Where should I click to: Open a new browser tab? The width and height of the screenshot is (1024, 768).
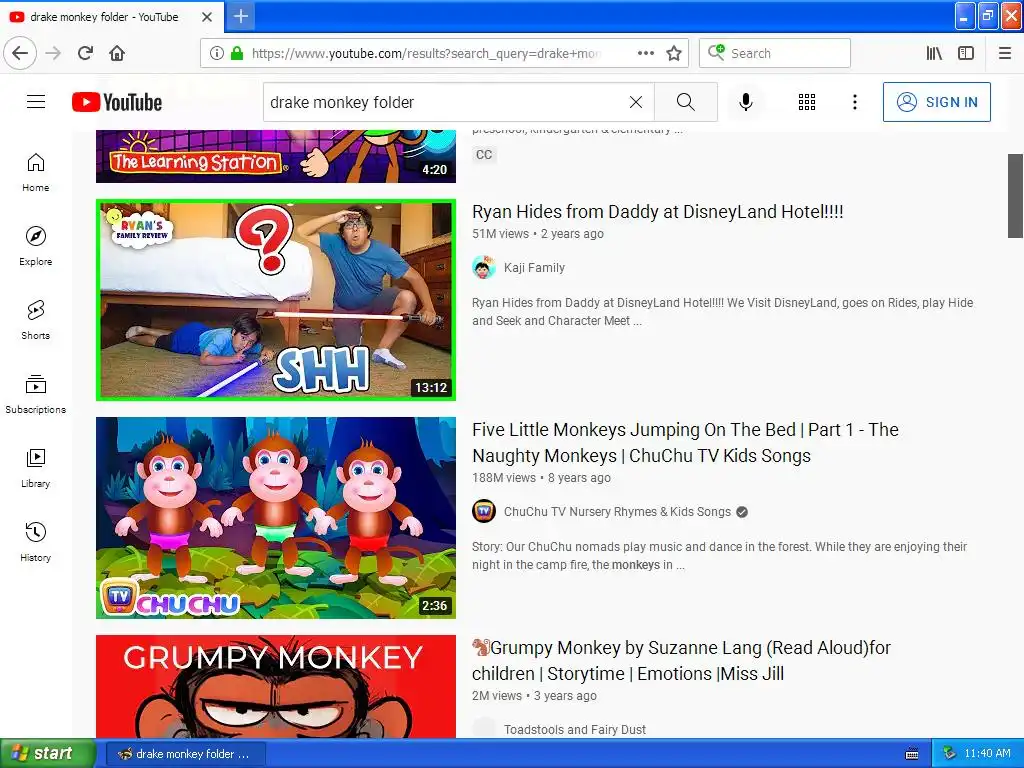click(240, 16)
